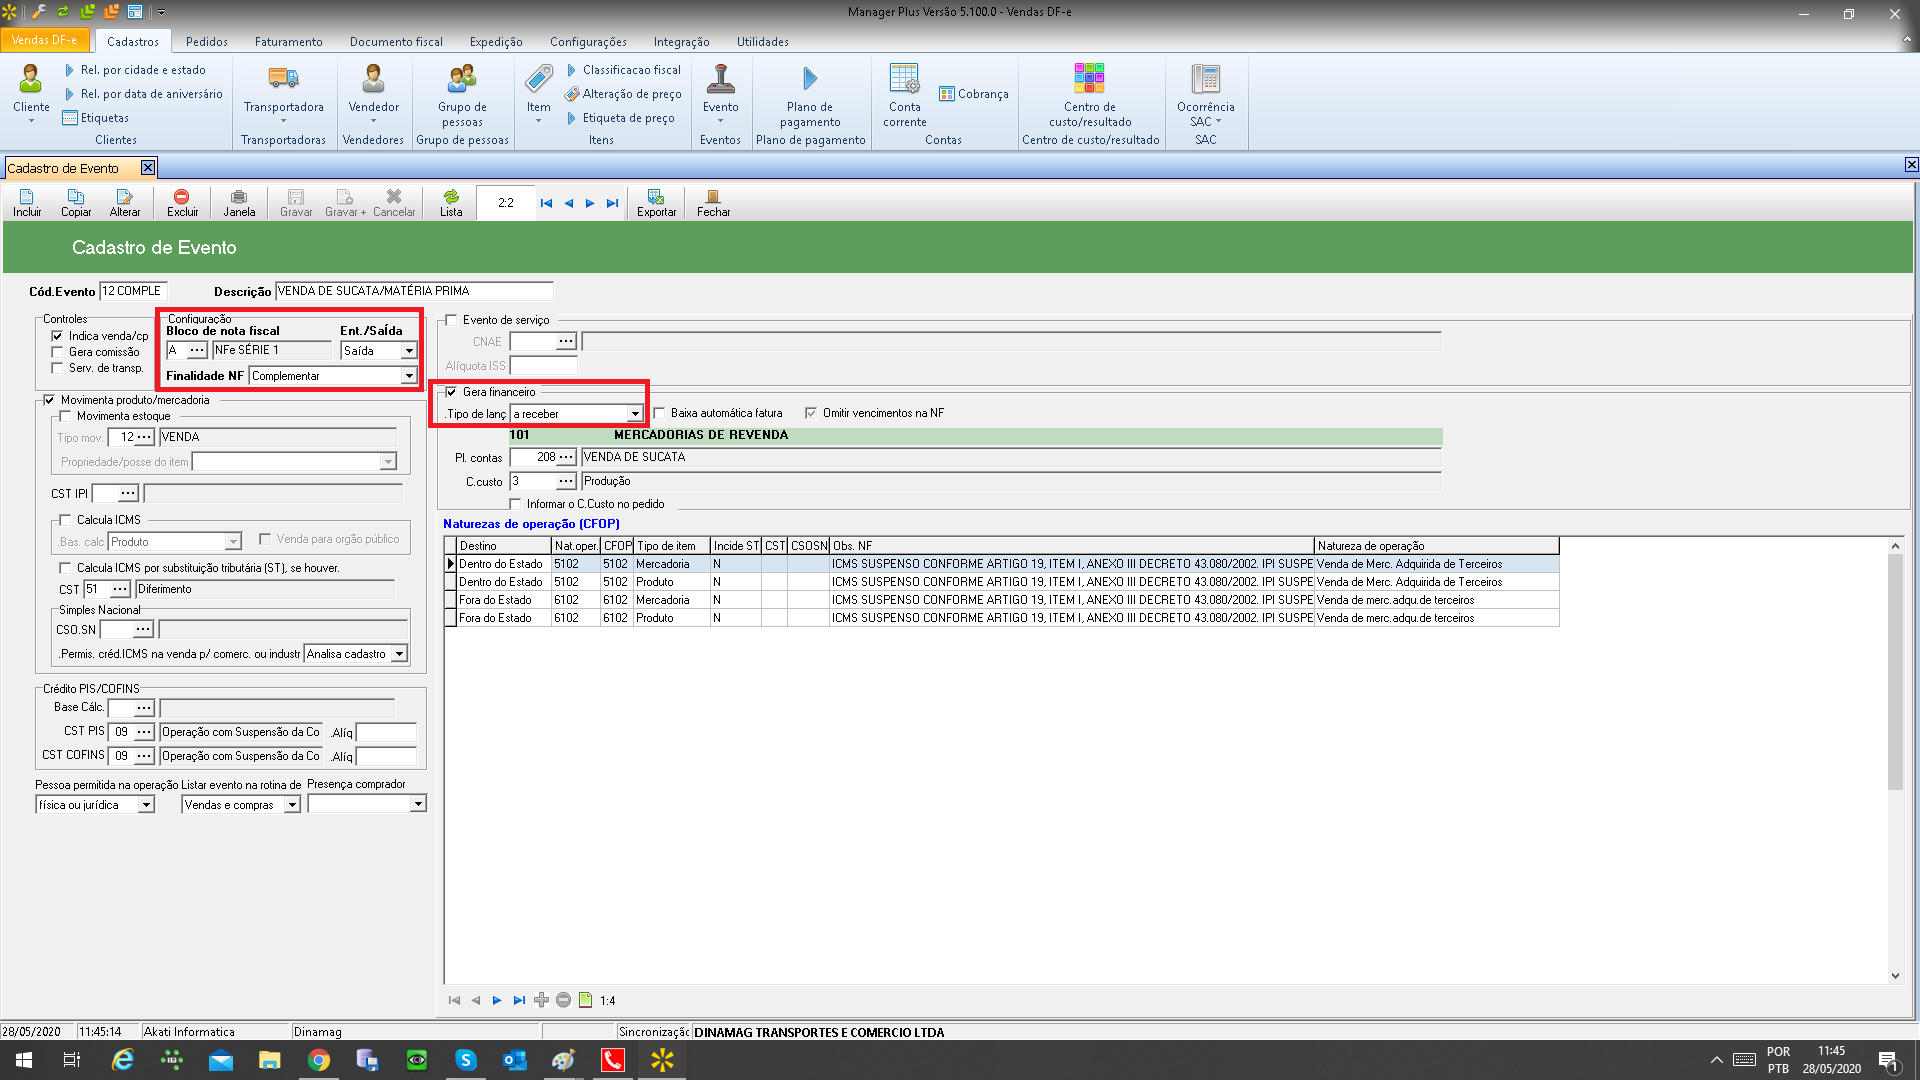Toggle the Gera financeiro checkbox
Screen dimensions: 1920x1080
452,392
